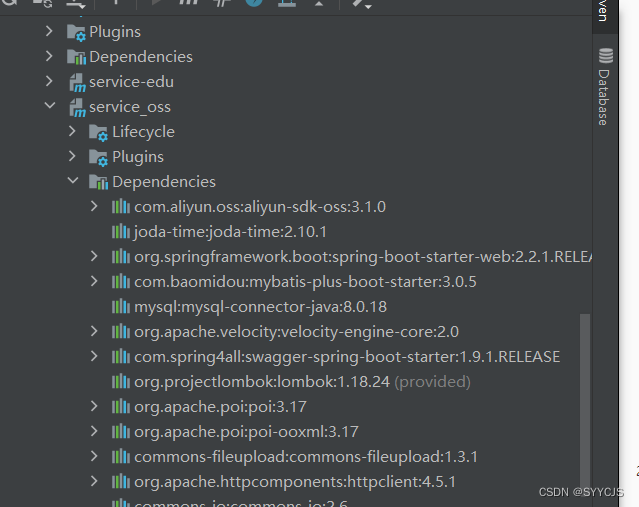Expand the top-level Dependencies node above service-edu

[49, 56]
